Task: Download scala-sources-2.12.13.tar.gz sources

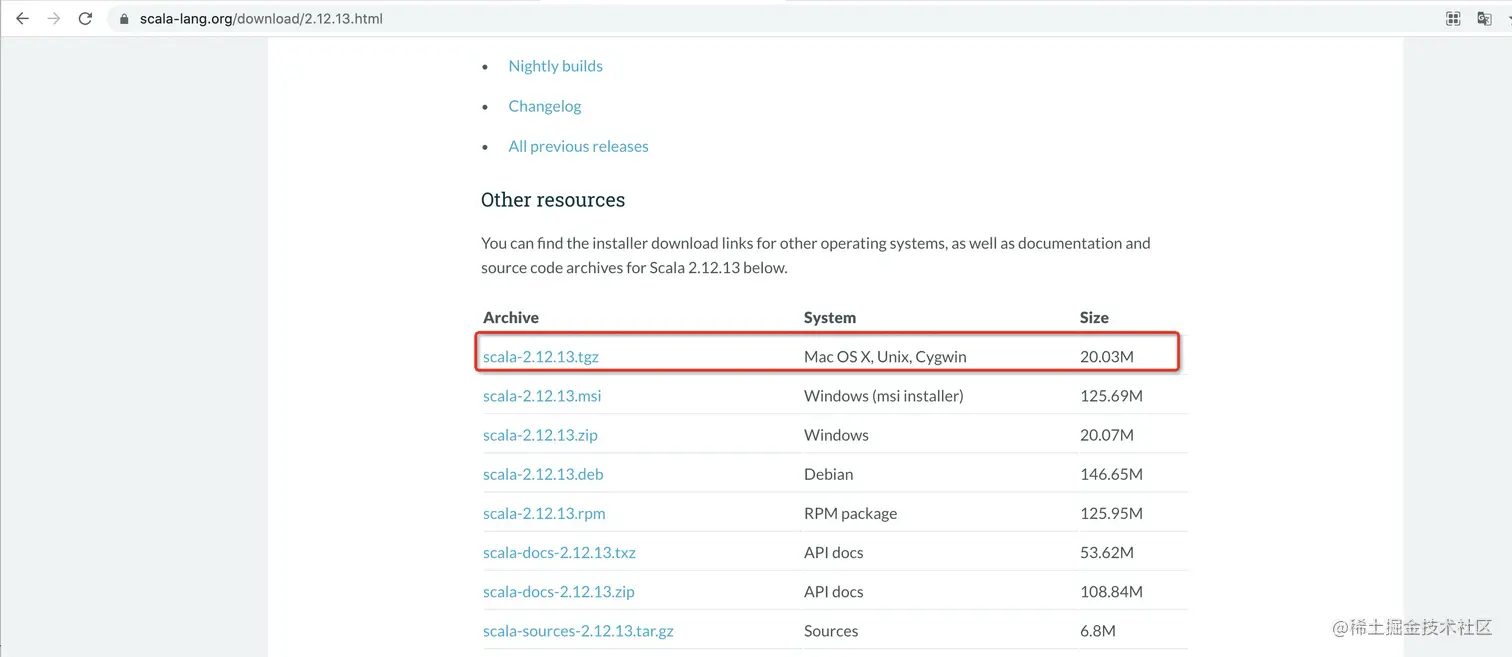Action: point(578,631)
